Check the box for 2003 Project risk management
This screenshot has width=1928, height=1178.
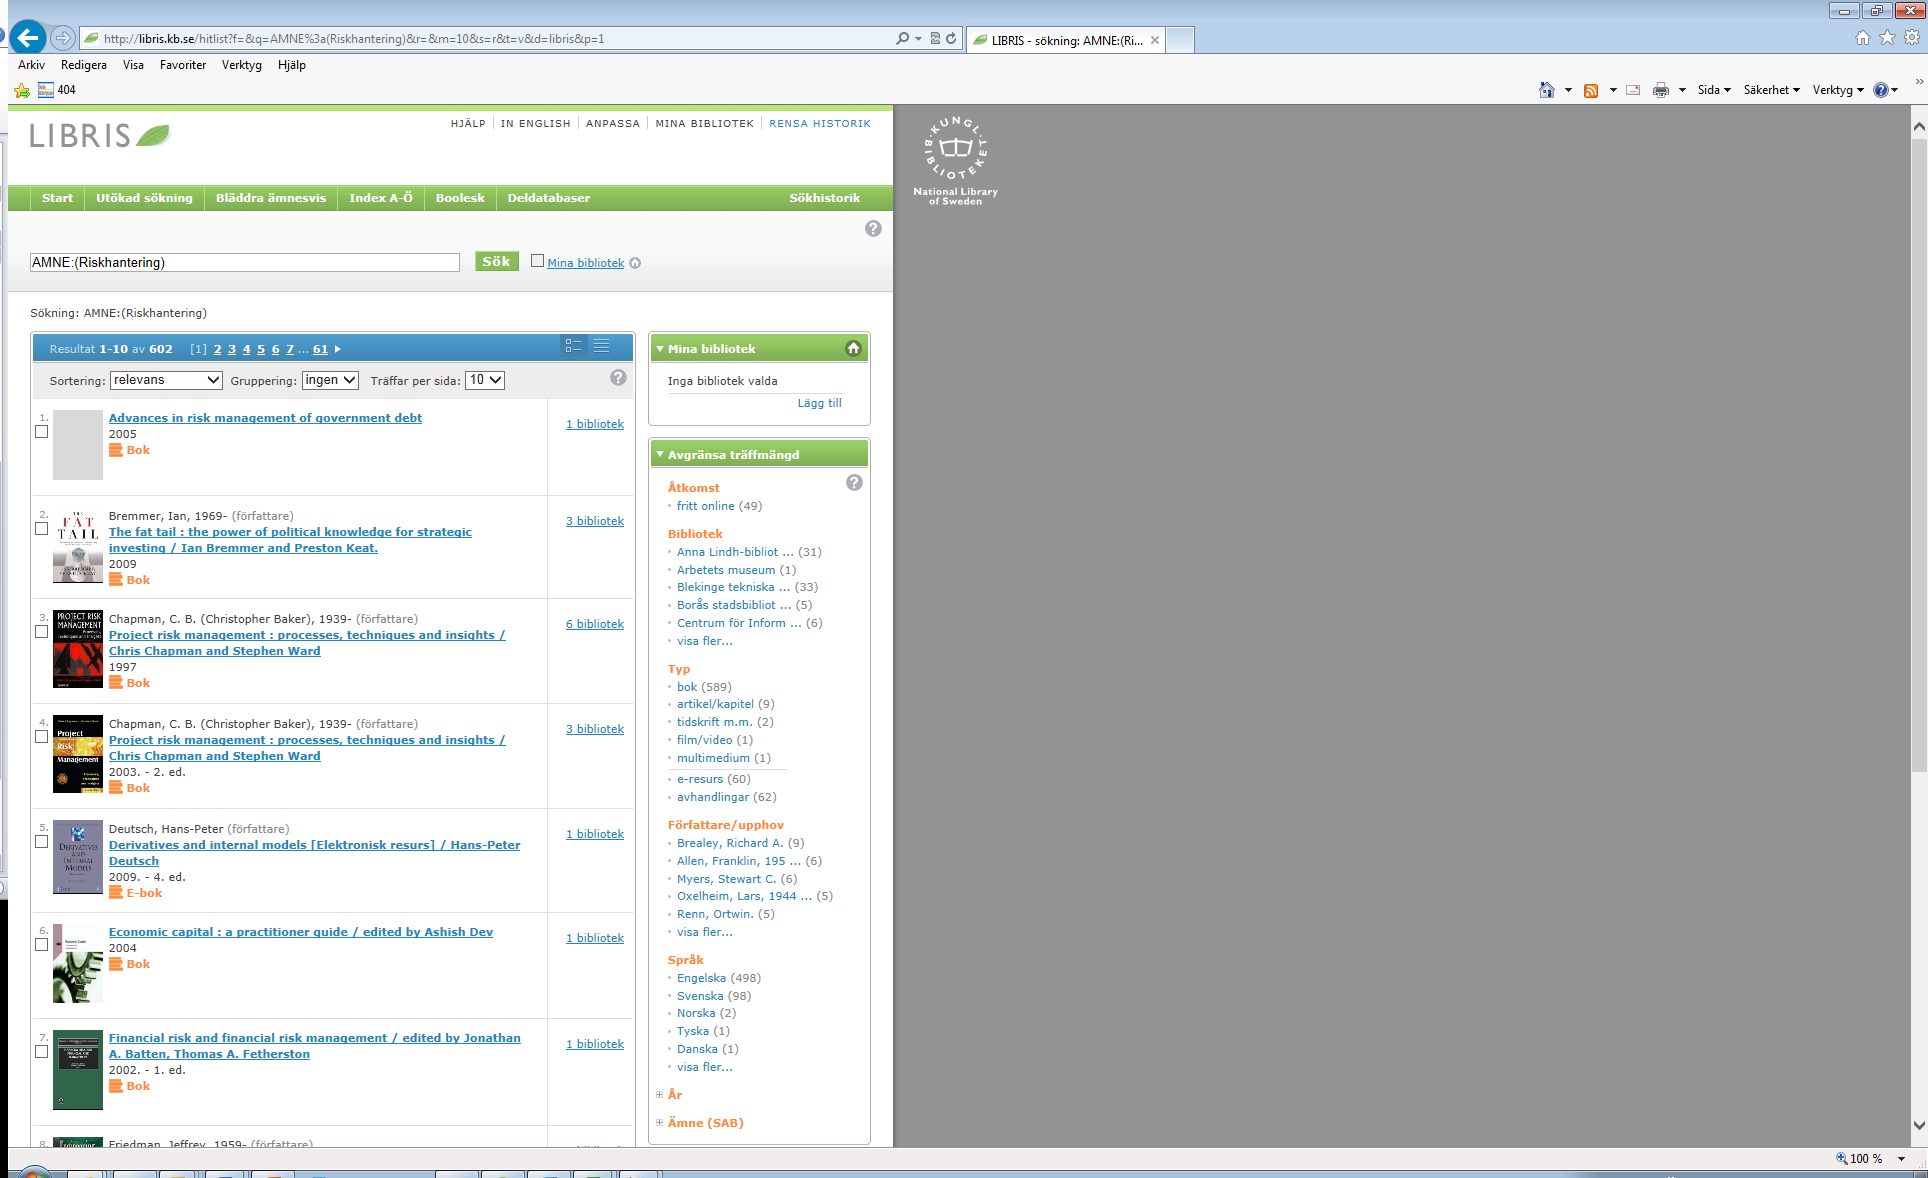(41, 737)
